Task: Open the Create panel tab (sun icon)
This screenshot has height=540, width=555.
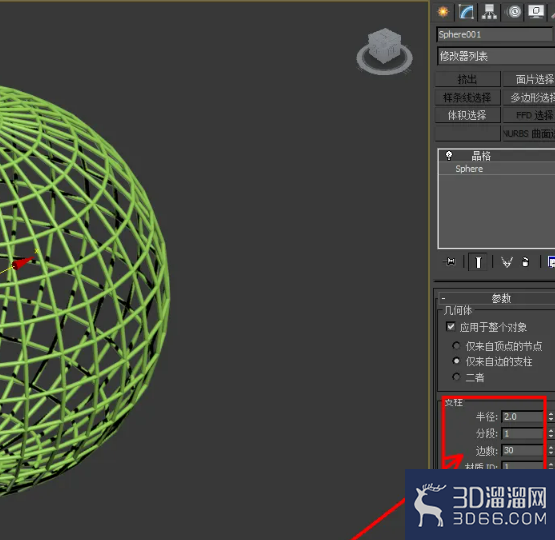Action: coord(443,12)
